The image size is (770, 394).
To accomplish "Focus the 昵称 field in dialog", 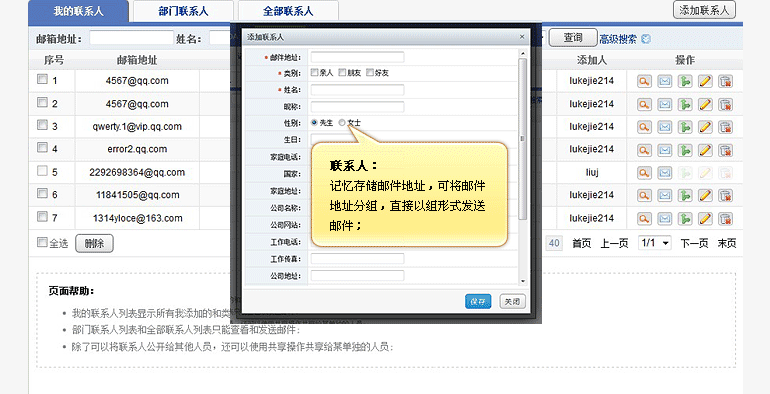I will point(358,107).
